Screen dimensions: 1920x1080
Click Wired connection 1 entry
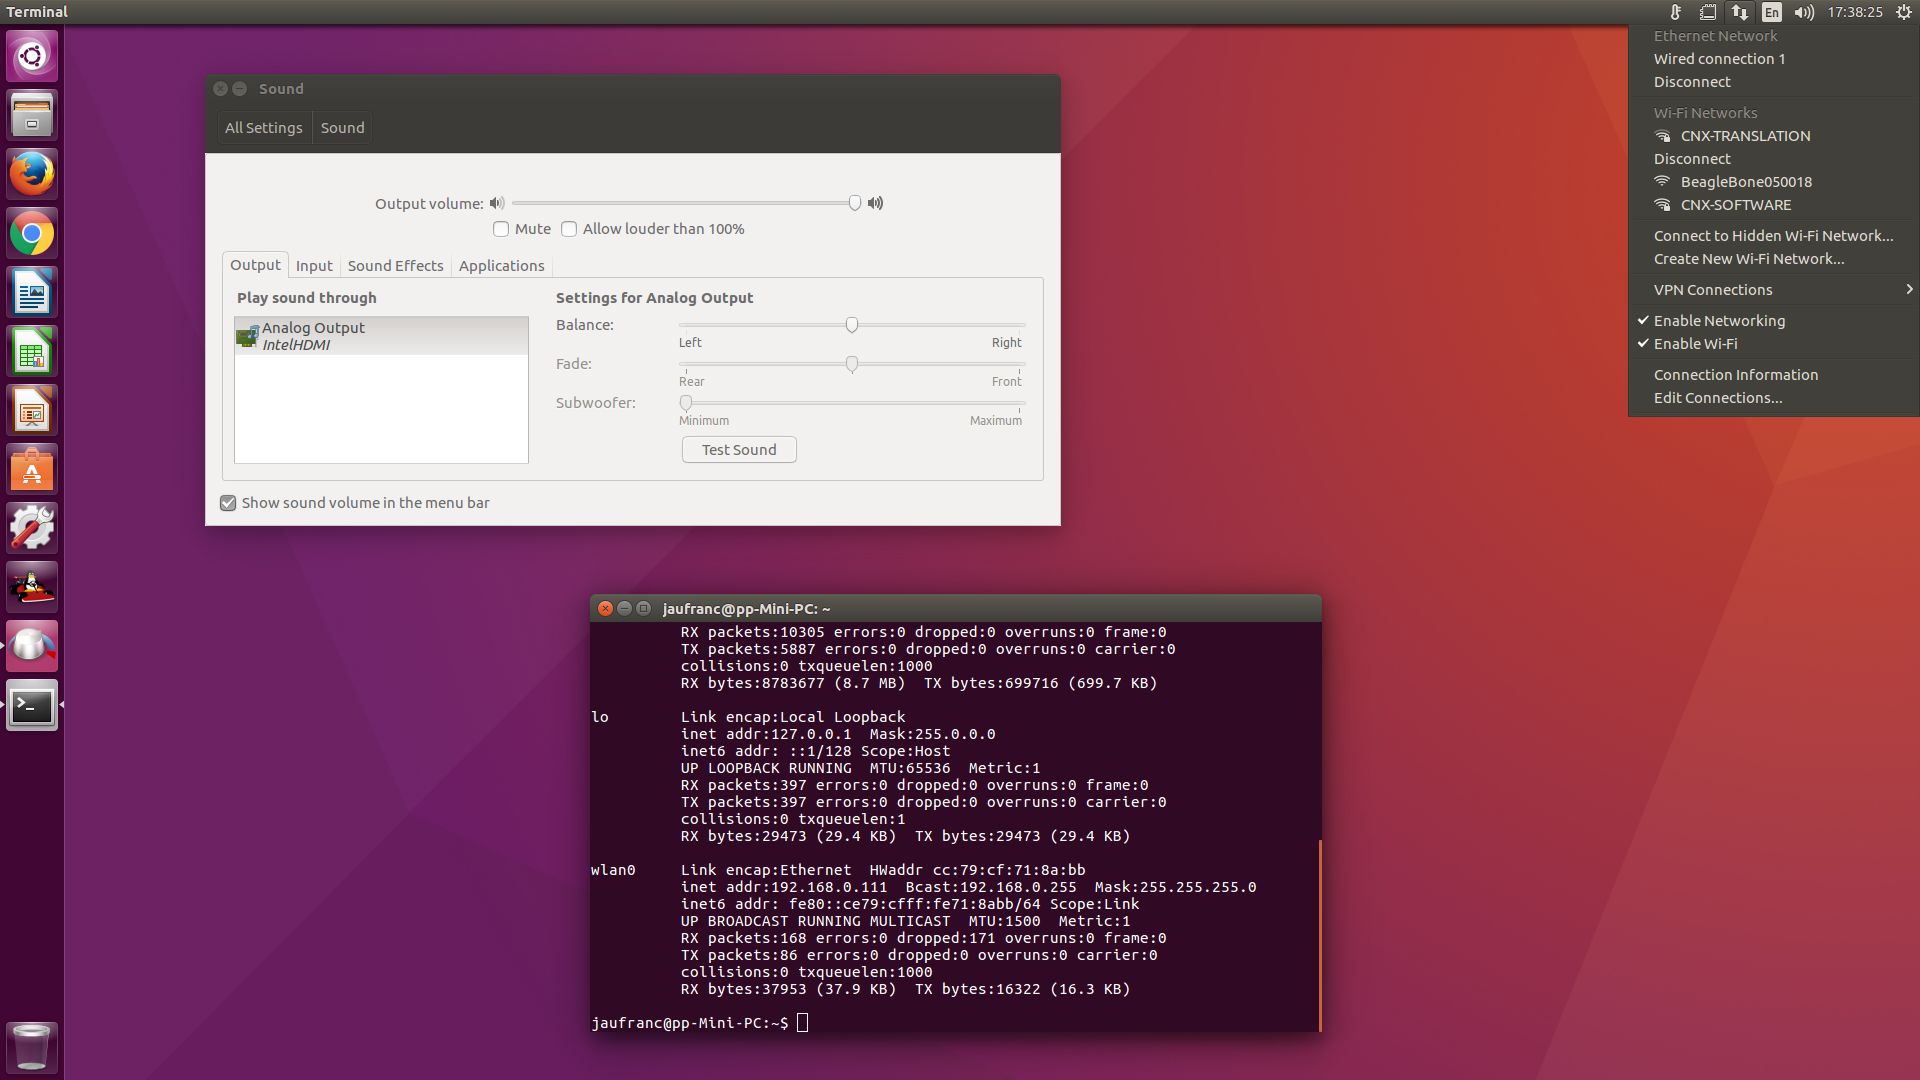1719,59
